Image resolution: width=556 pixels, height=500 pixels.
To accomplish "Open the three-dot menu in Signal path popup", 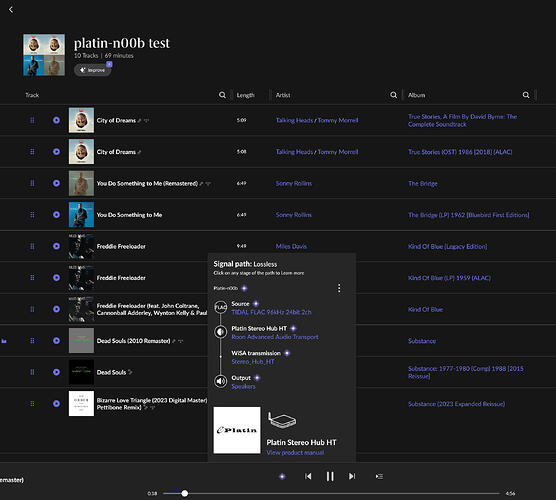I will [x=339, y=288].
